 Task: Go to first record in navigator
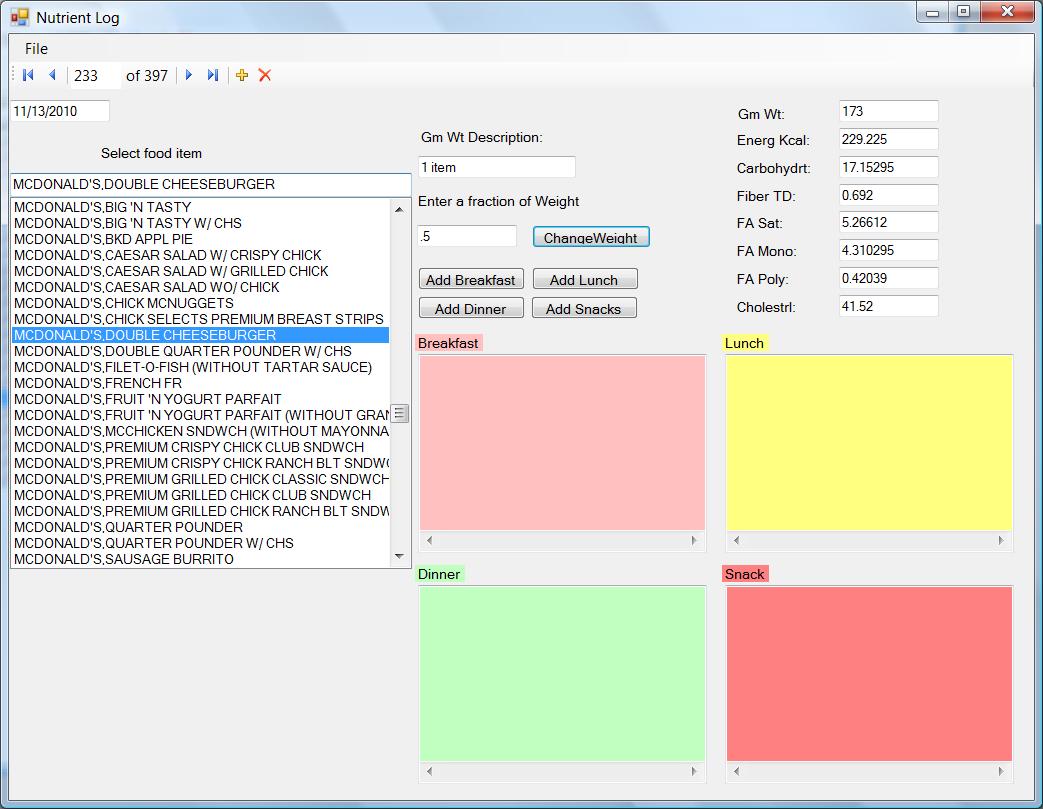28,75
